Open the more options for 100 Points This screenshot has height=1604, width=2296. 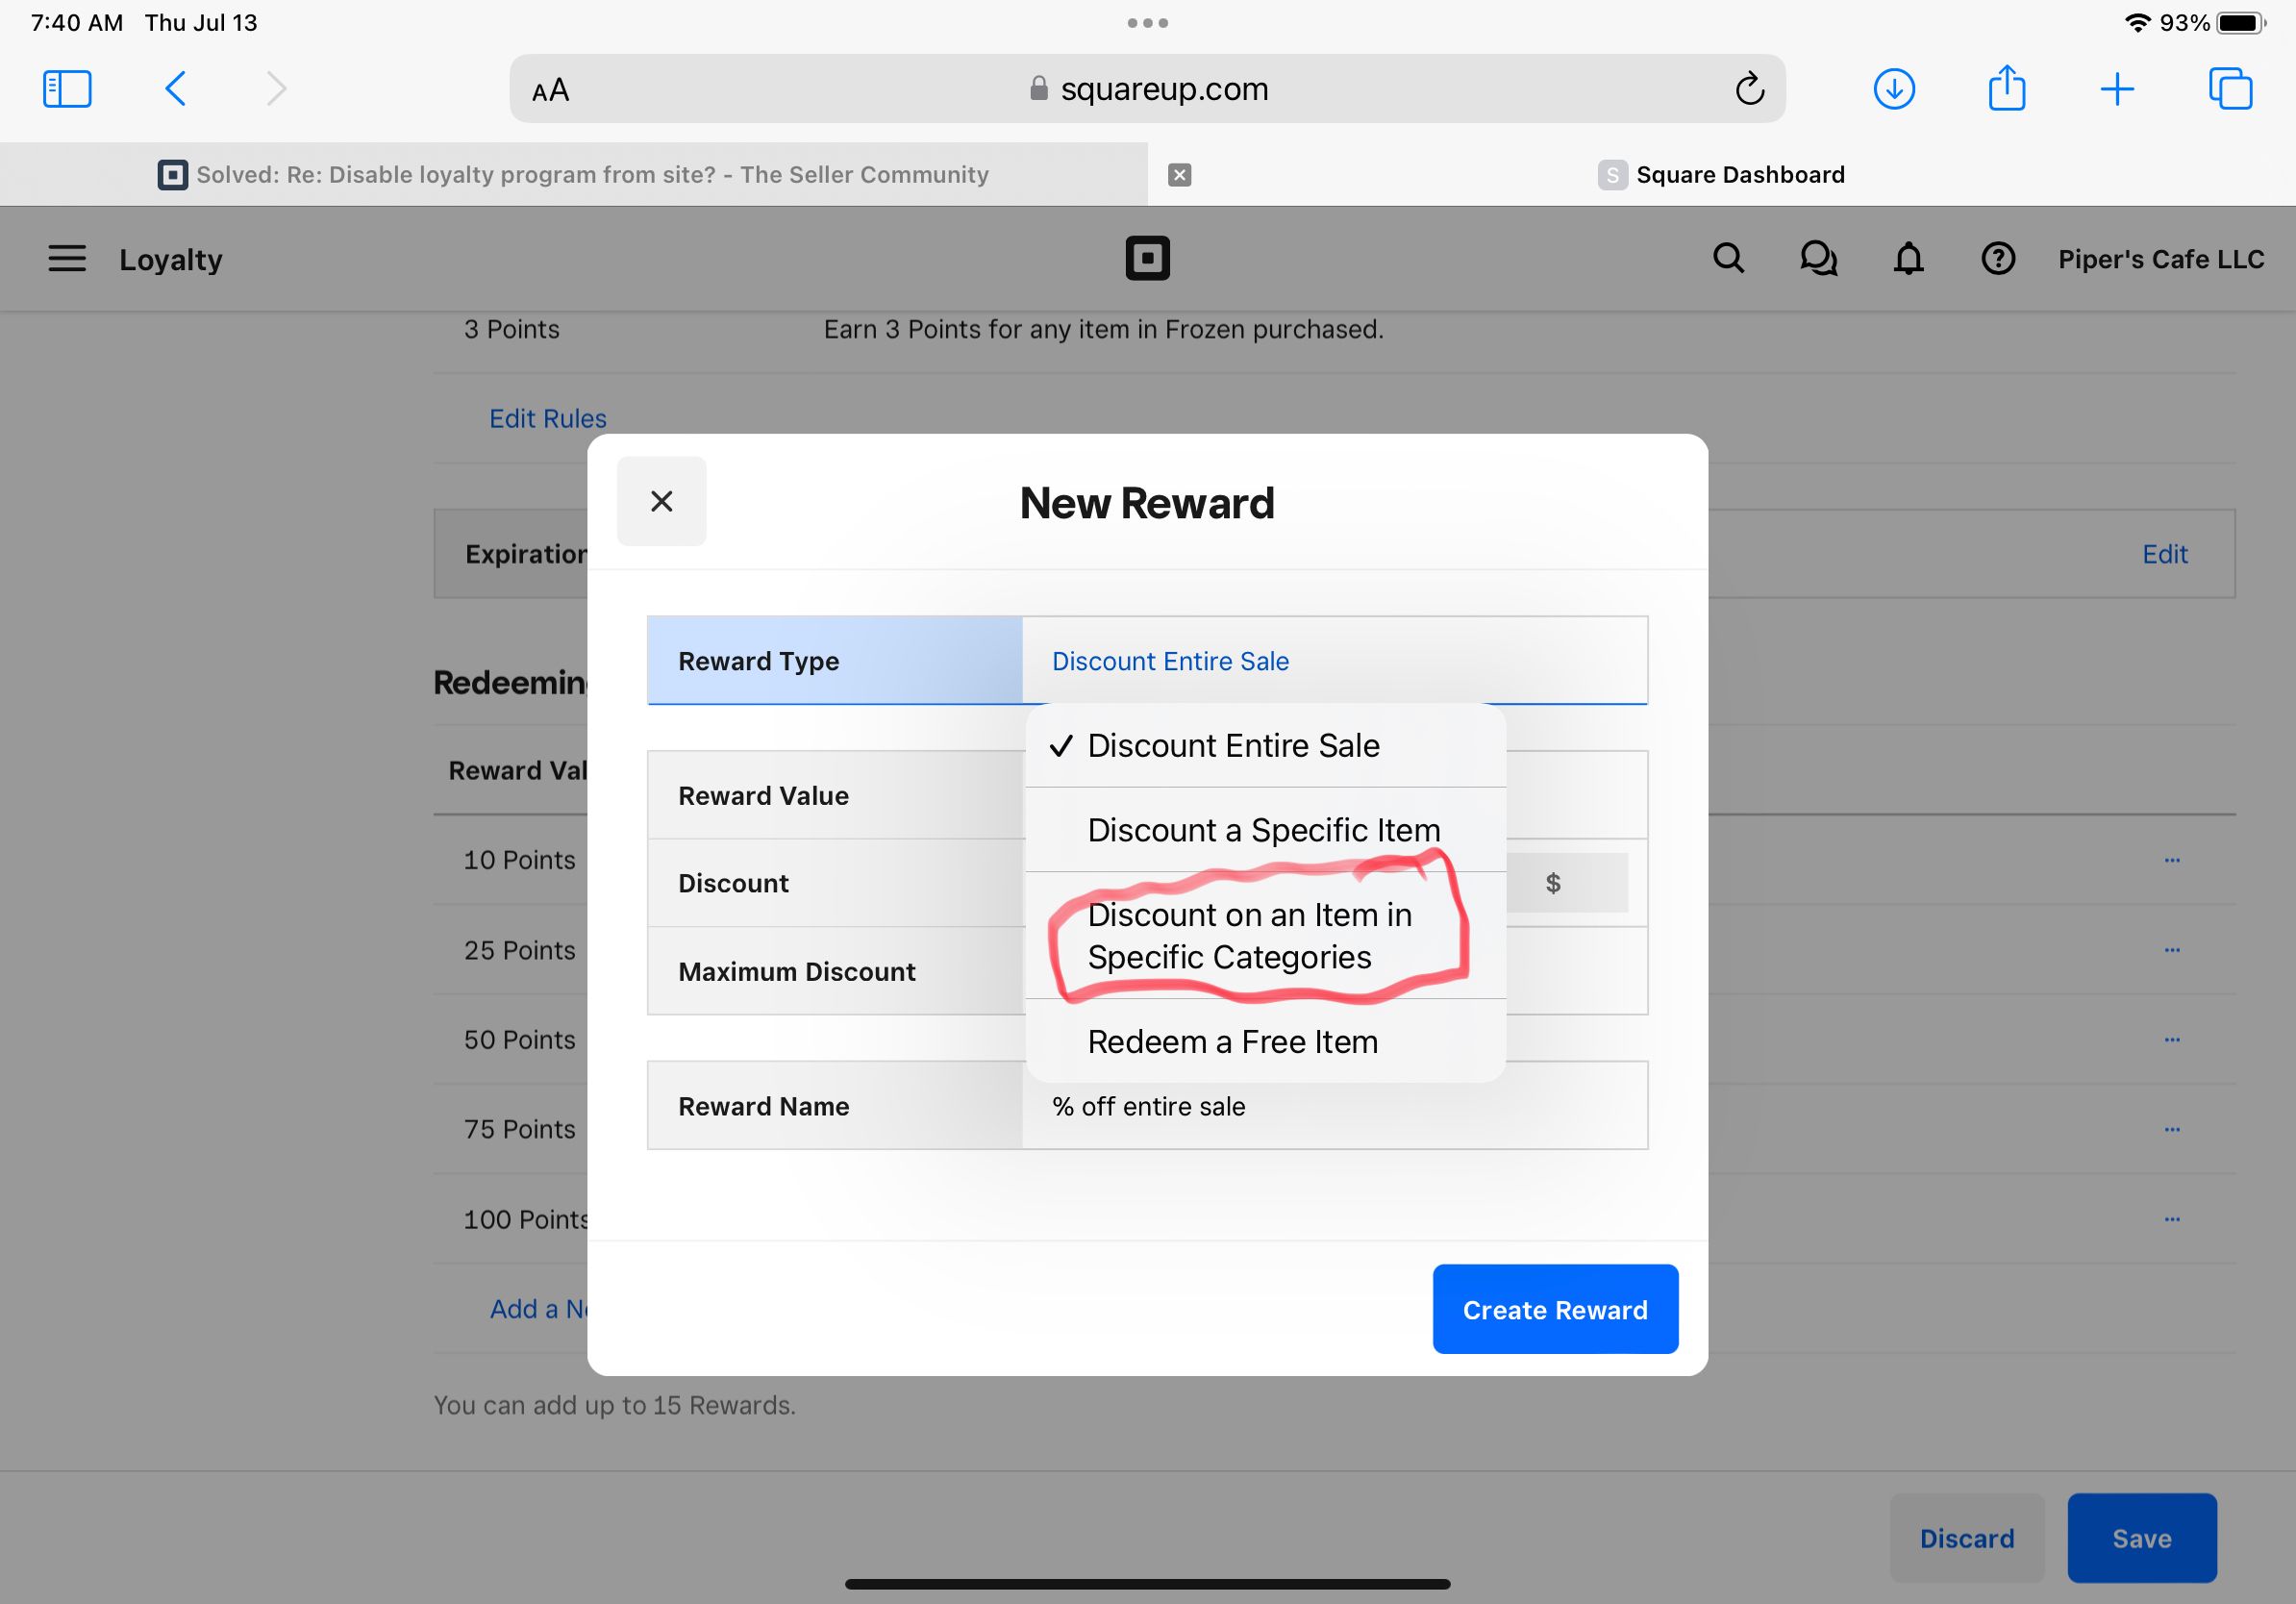click(x=2172, y=1219)
